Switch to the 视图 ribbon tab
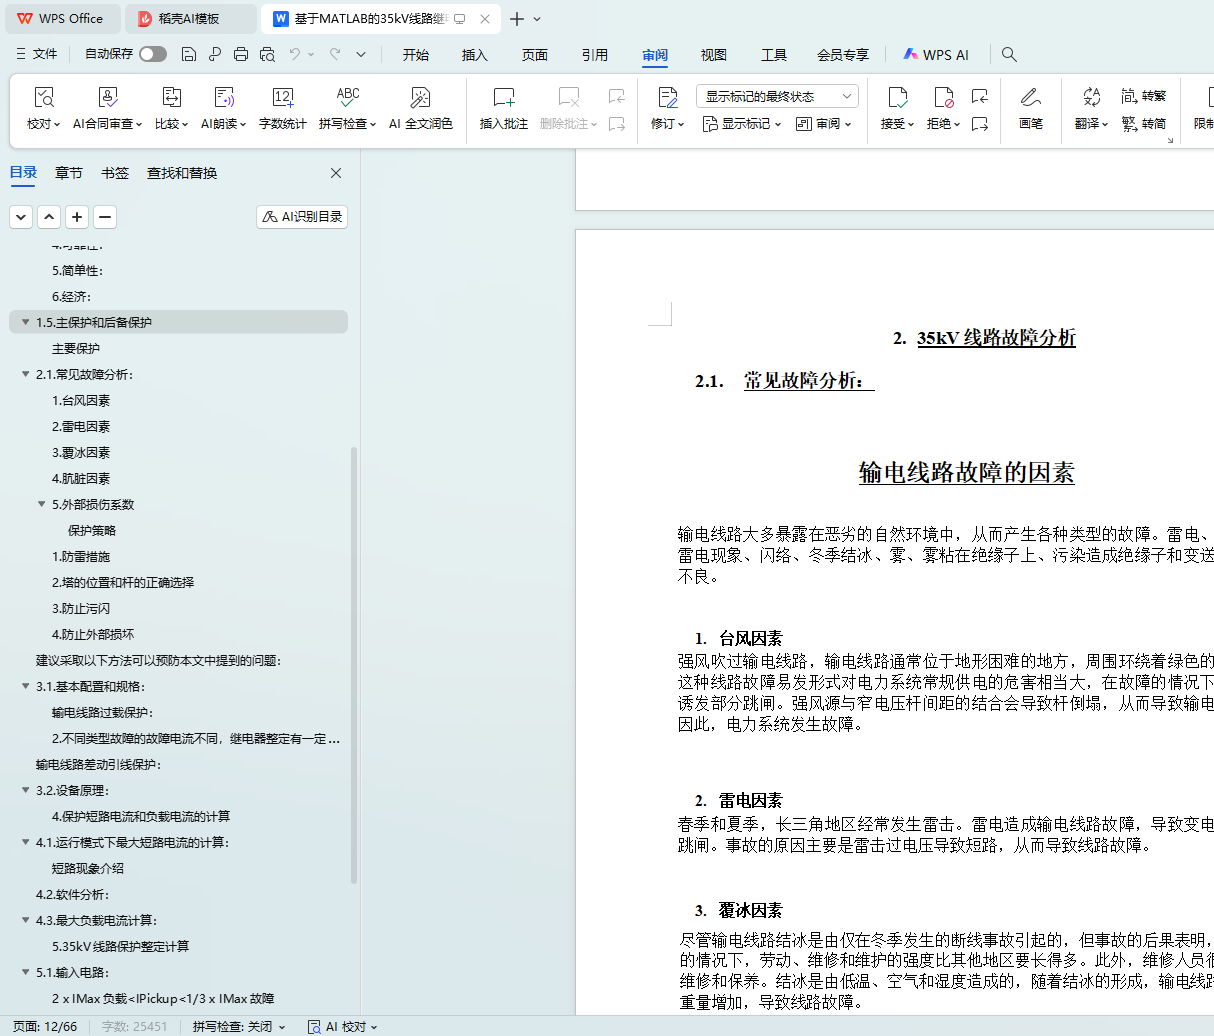Image resolution: width=1214 pixels, height=1036 pixels. (713, 55)
